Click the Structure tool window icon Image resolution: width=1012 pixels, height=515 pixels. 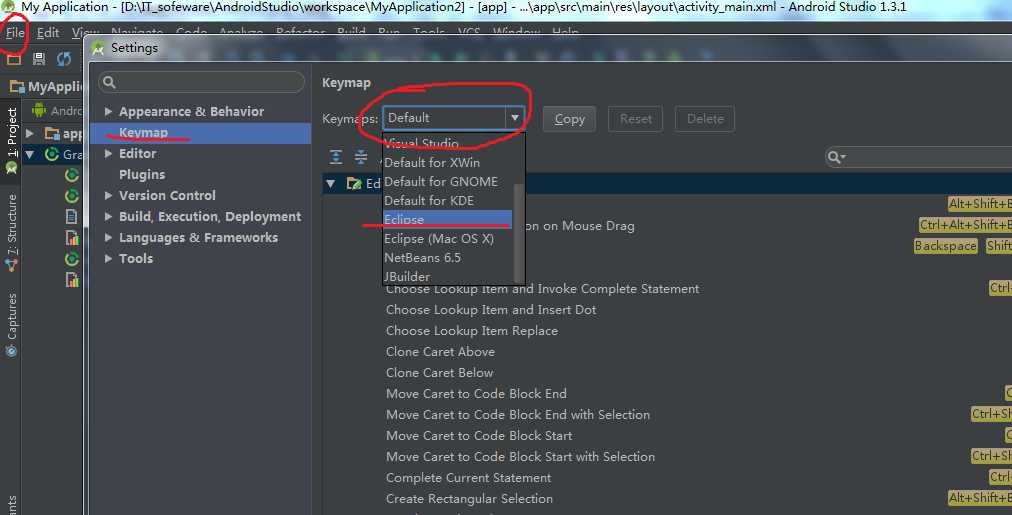pos(11,265)
